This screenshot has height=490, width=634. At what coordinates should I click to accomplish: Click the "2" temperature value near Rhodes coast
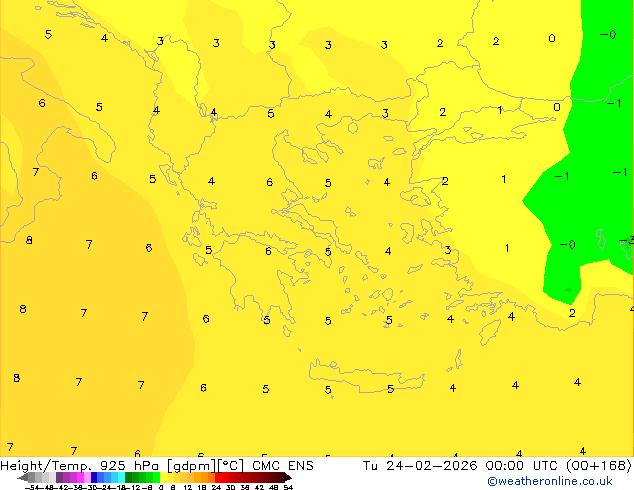(572, 313)
